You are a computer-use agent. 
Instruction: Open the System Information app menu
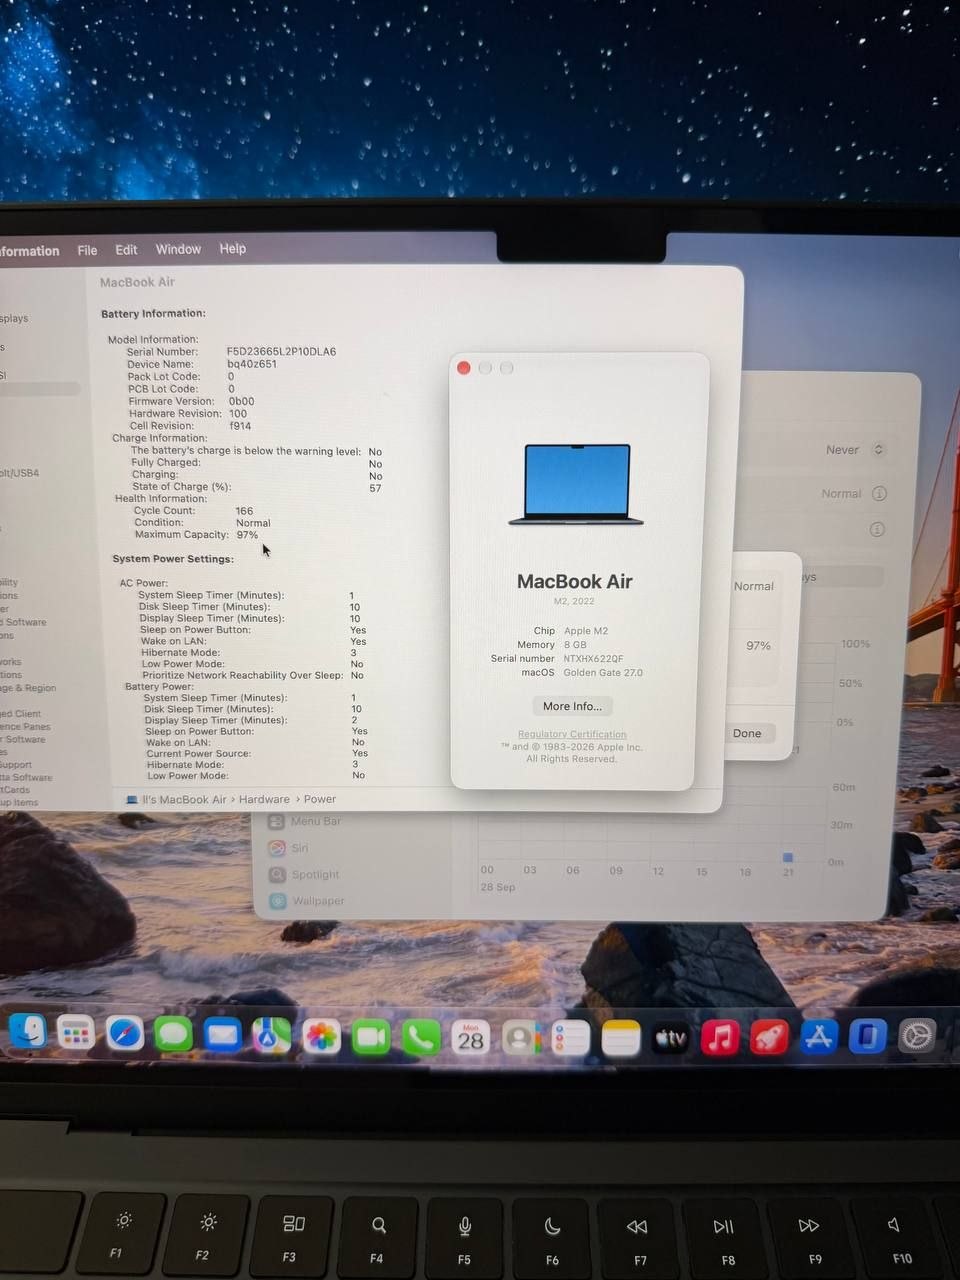(29, 251)
